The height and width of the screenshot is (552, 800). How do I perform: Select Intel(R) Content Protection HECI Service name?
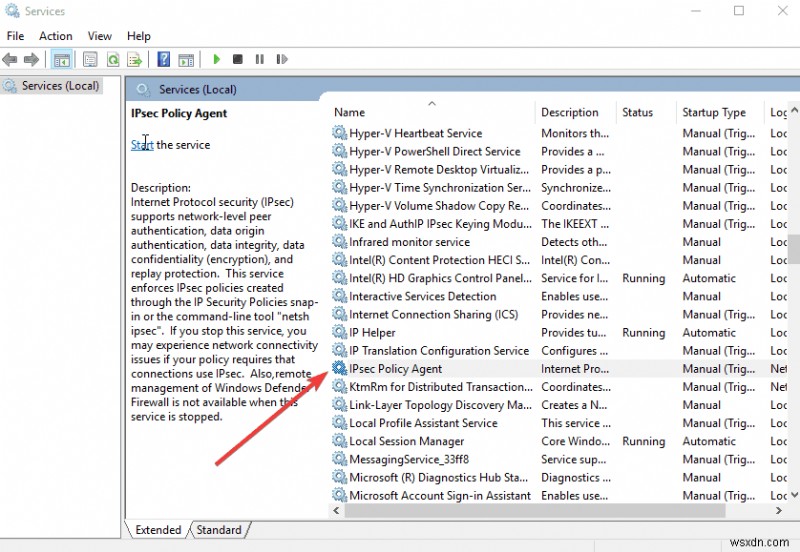pos(439,260)
